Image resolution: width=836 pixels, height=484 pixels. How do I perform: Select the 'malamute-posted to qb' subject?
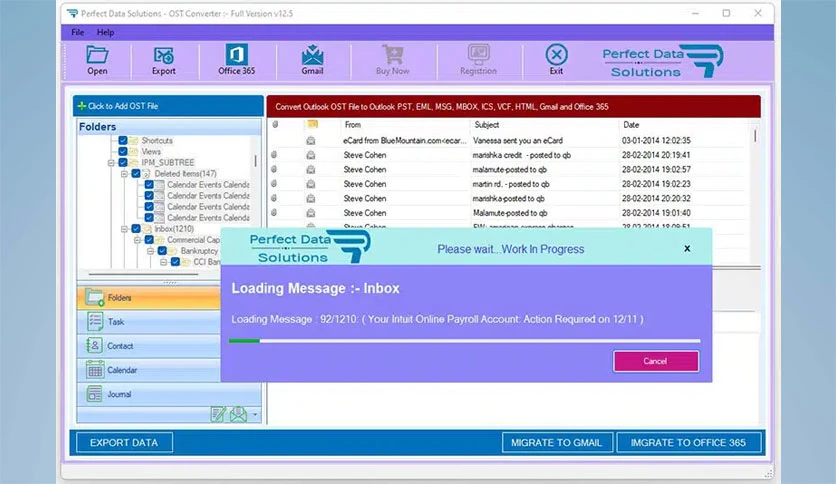tap(509, 170)
